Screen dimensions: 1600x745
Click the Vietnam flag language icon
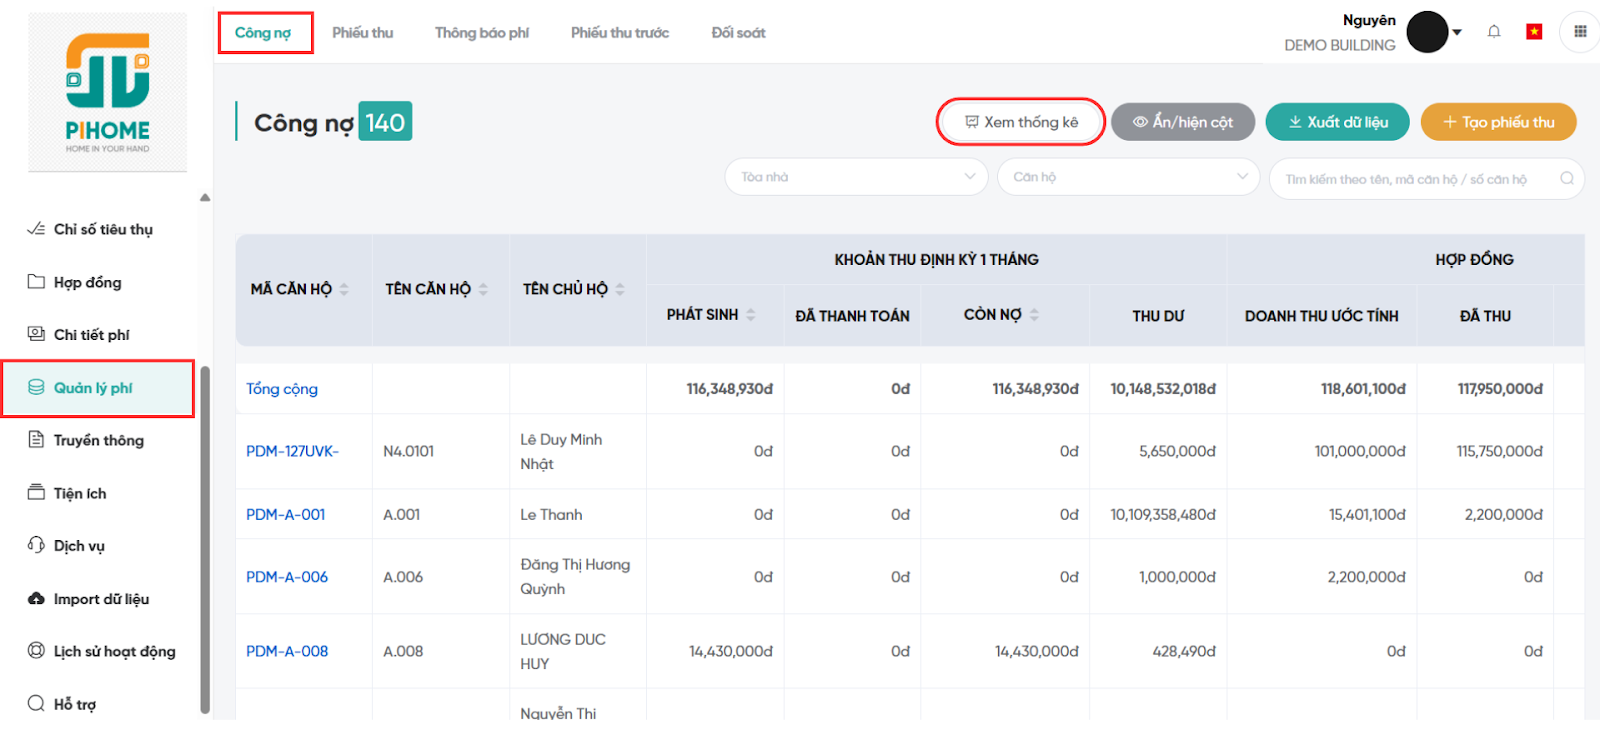coord(1534,32)
